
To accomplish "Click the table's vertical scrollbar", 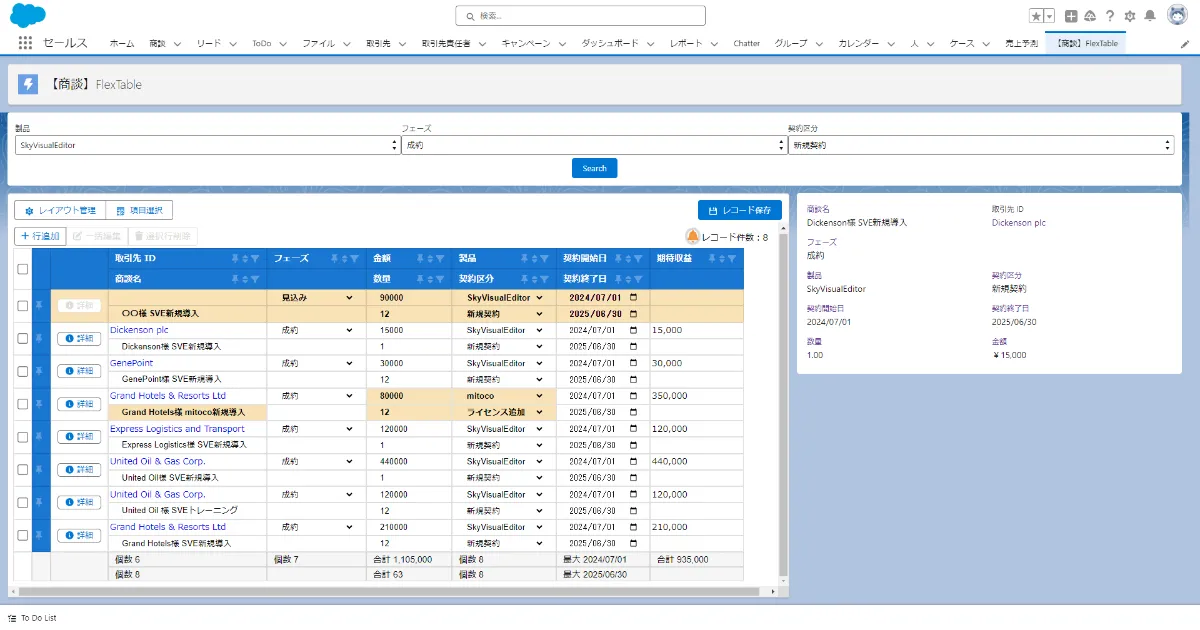I will [x=783, y=405].
